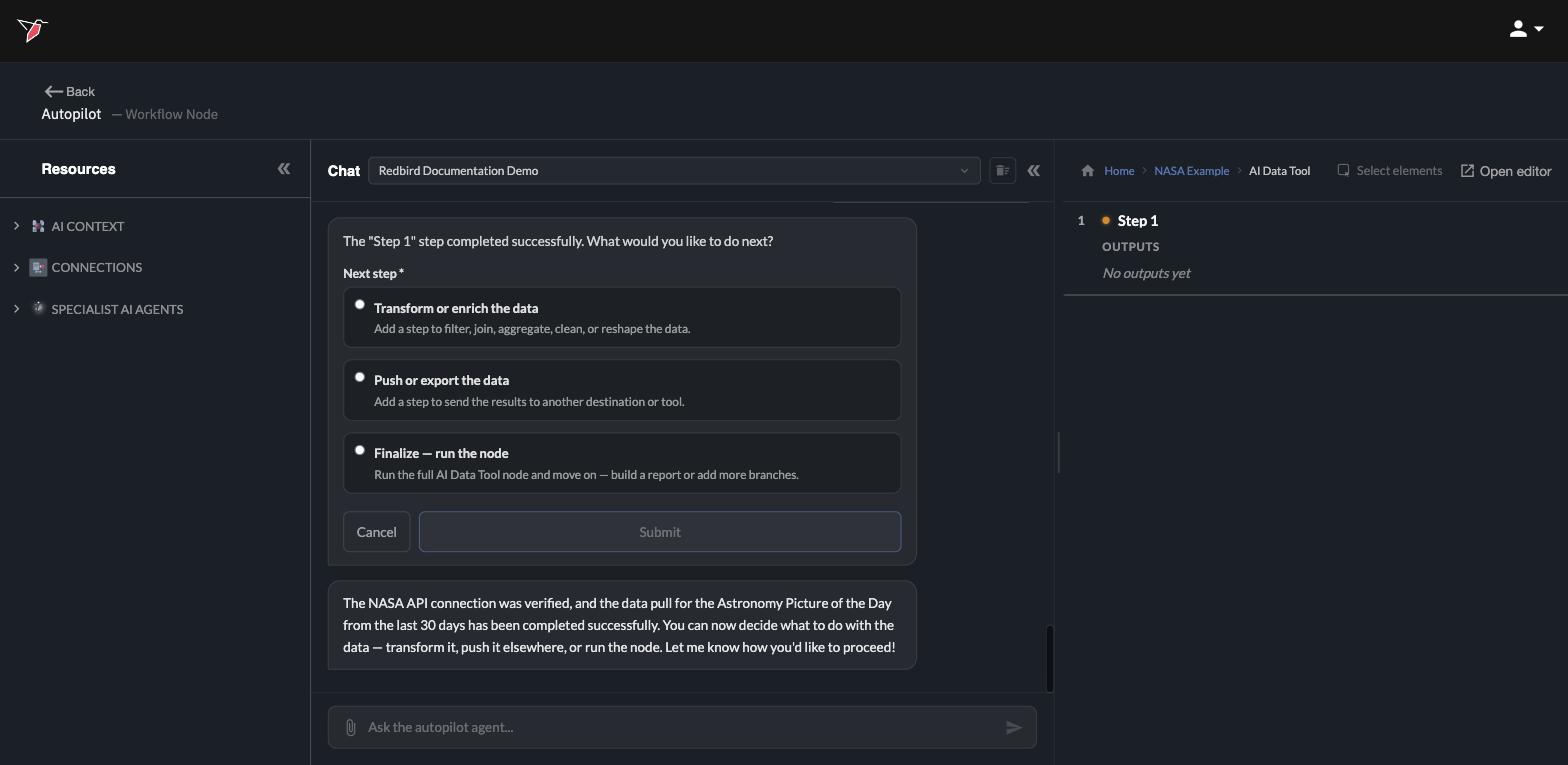Screen dimensions: 1568x765
Task: Click the panel divider resize handle
Action: [x=1059, y=452]
